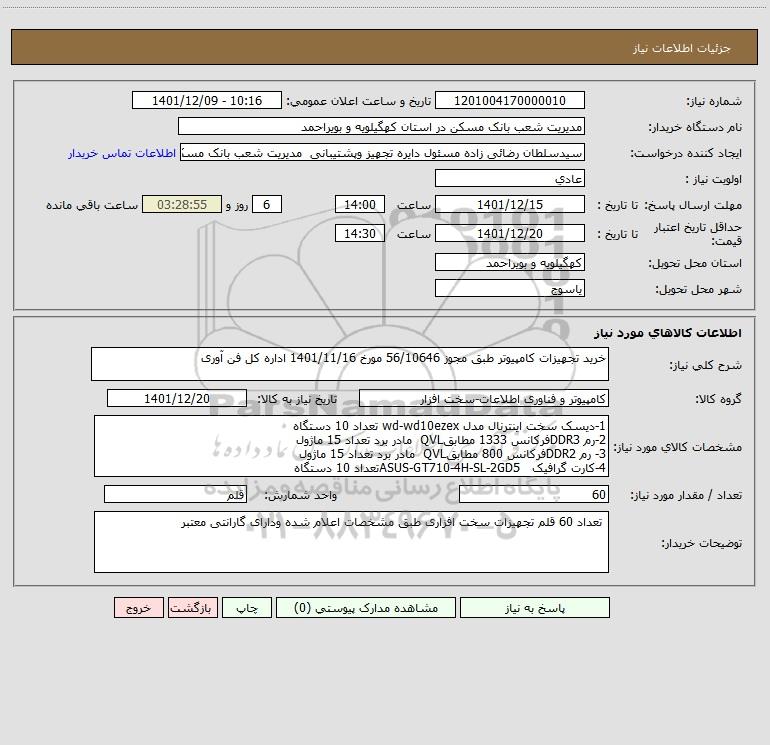This screenshot has width=770, height=745.
Task: Click the شرح کلی نیاز text area
Action: coord(350,364)
